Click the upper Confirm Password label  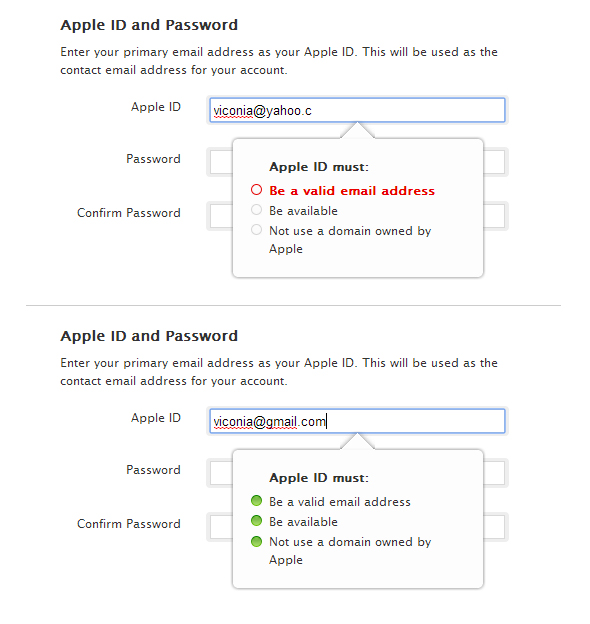129,213
